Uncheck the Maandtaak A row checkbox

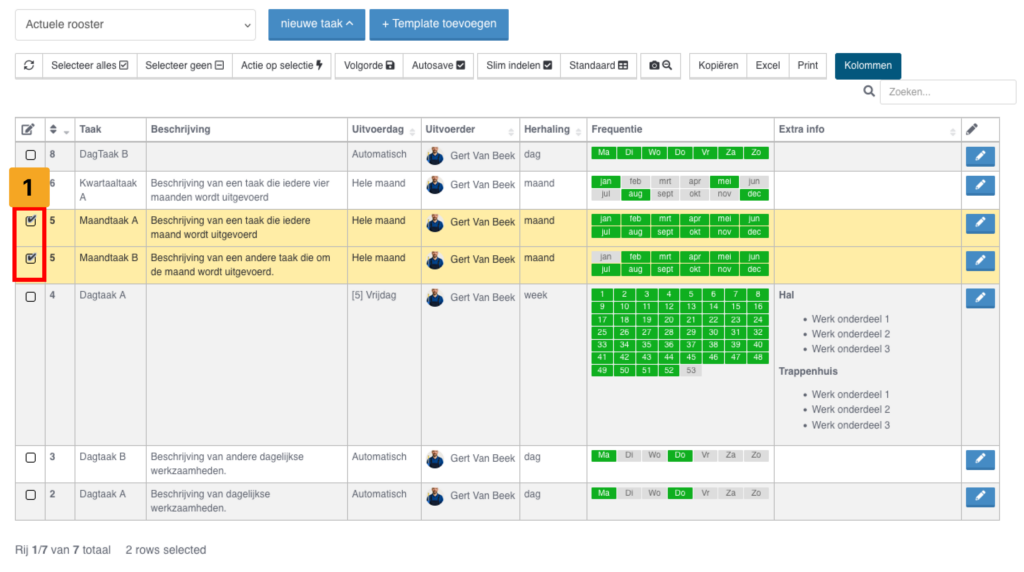pos(30,221)
